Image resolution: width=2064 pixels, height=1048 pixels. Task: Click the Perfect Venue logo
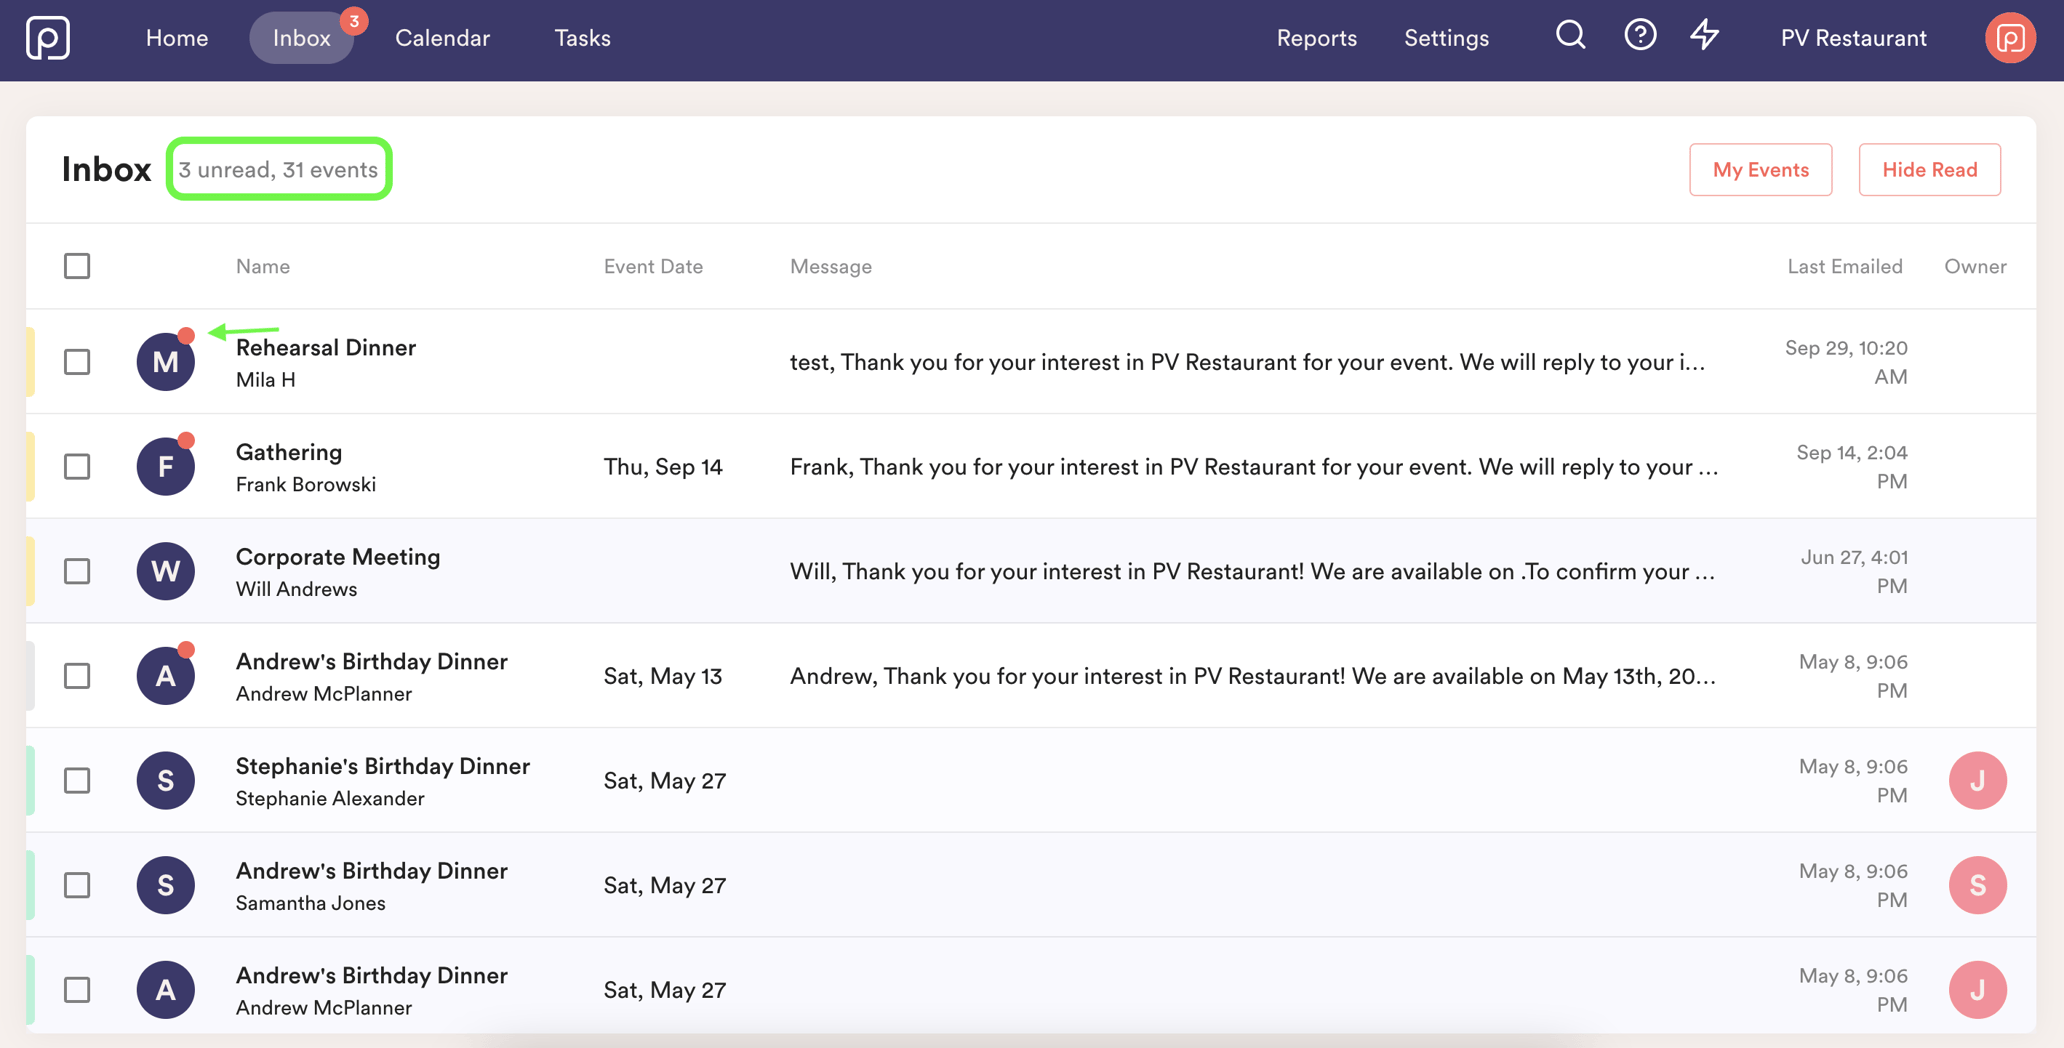point(47,40)
